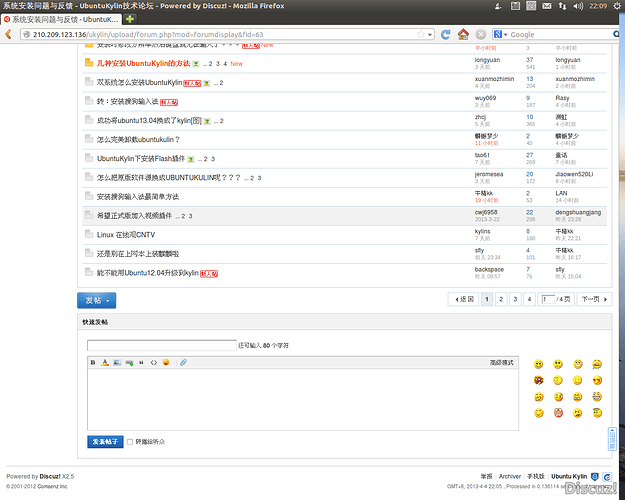The width and height of the screenshot is (625, 500).
Task: Go to page 3 of thread list
Action: coord(515,299)
